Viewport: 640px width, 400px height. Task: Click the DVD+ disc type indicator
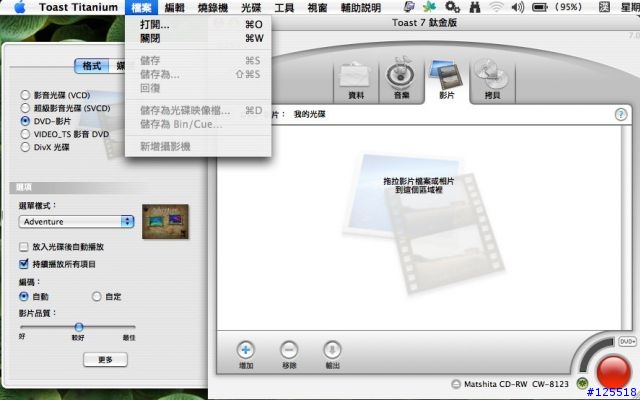pyautogui.click(x=627, y=341)
